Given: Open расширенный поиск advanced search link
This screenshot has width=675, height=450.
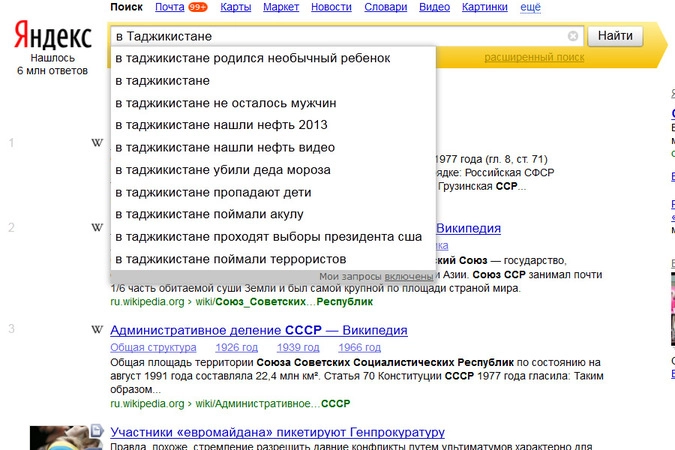Looking at the screenshot, I should 534,58.
